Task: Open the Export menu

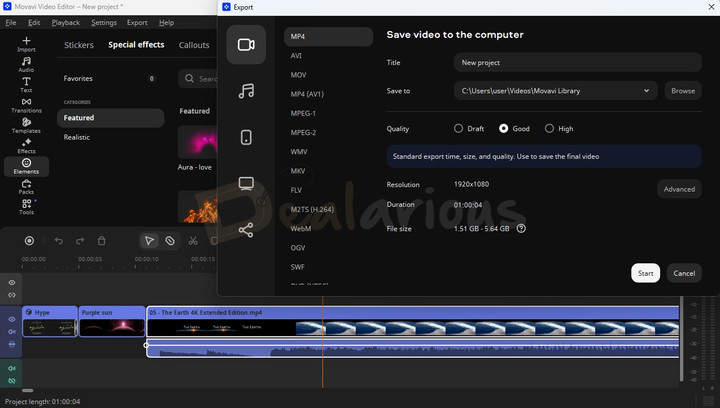Action: pos(137,22)
